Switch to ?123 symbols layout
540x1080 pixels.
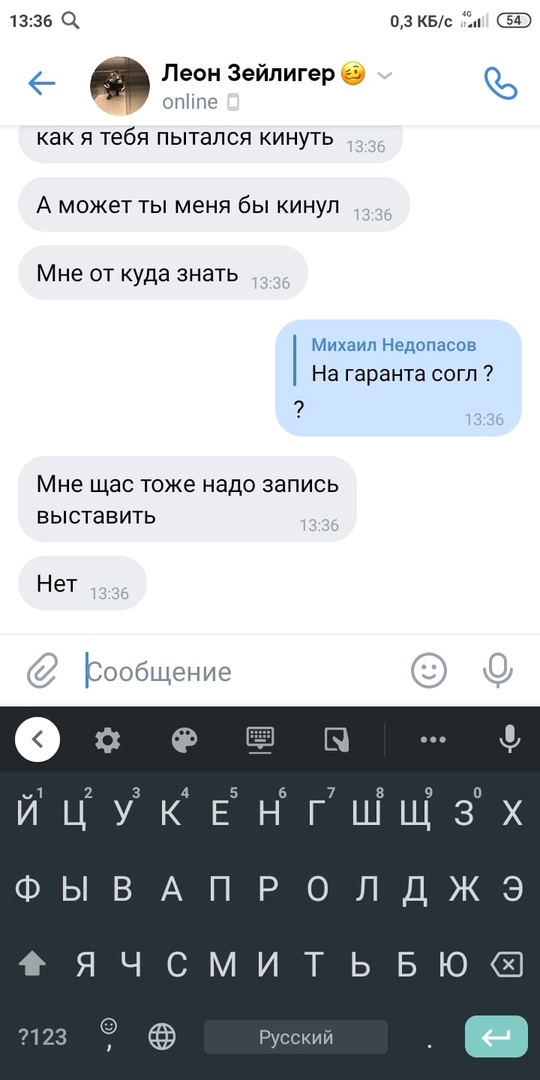pyautogui.click(x=42, y=1037)
